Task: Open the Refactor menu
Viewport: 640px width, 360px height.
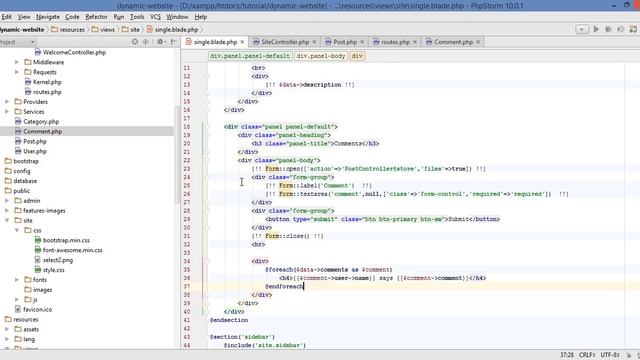Action: click(x=96, y=17)
